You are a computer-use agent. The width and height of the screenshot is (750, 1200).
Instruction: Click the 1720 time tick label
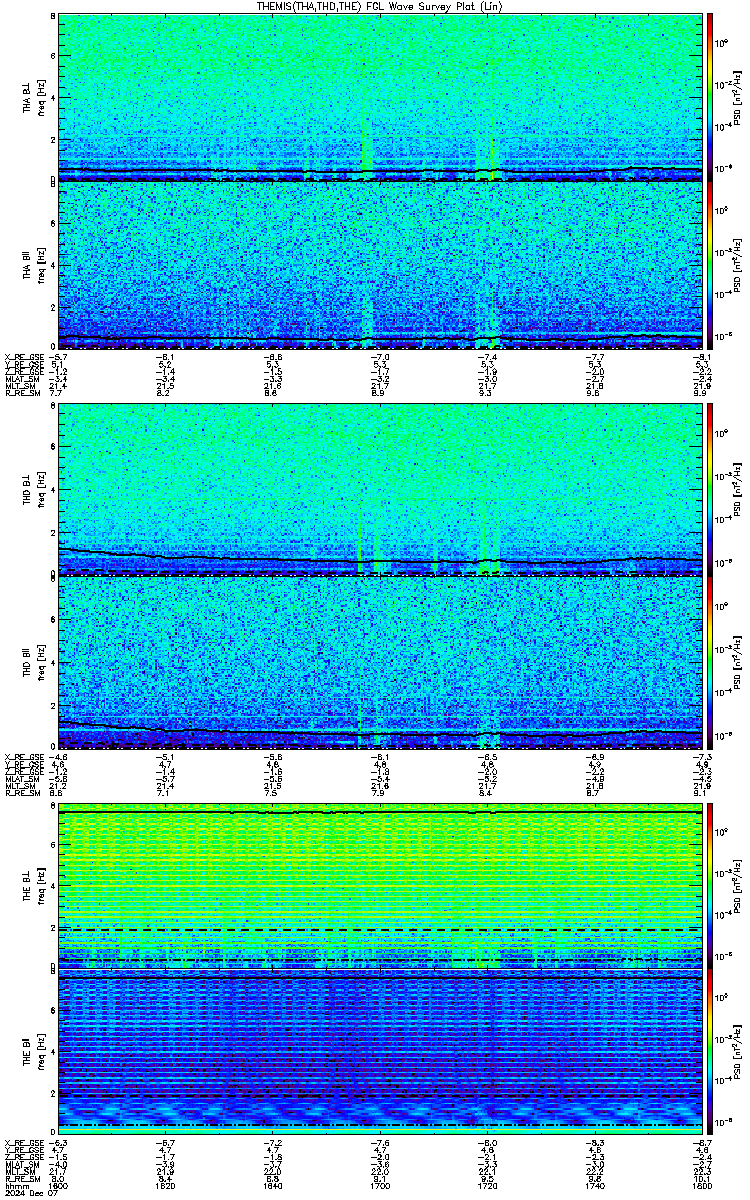coord(488,1185)
